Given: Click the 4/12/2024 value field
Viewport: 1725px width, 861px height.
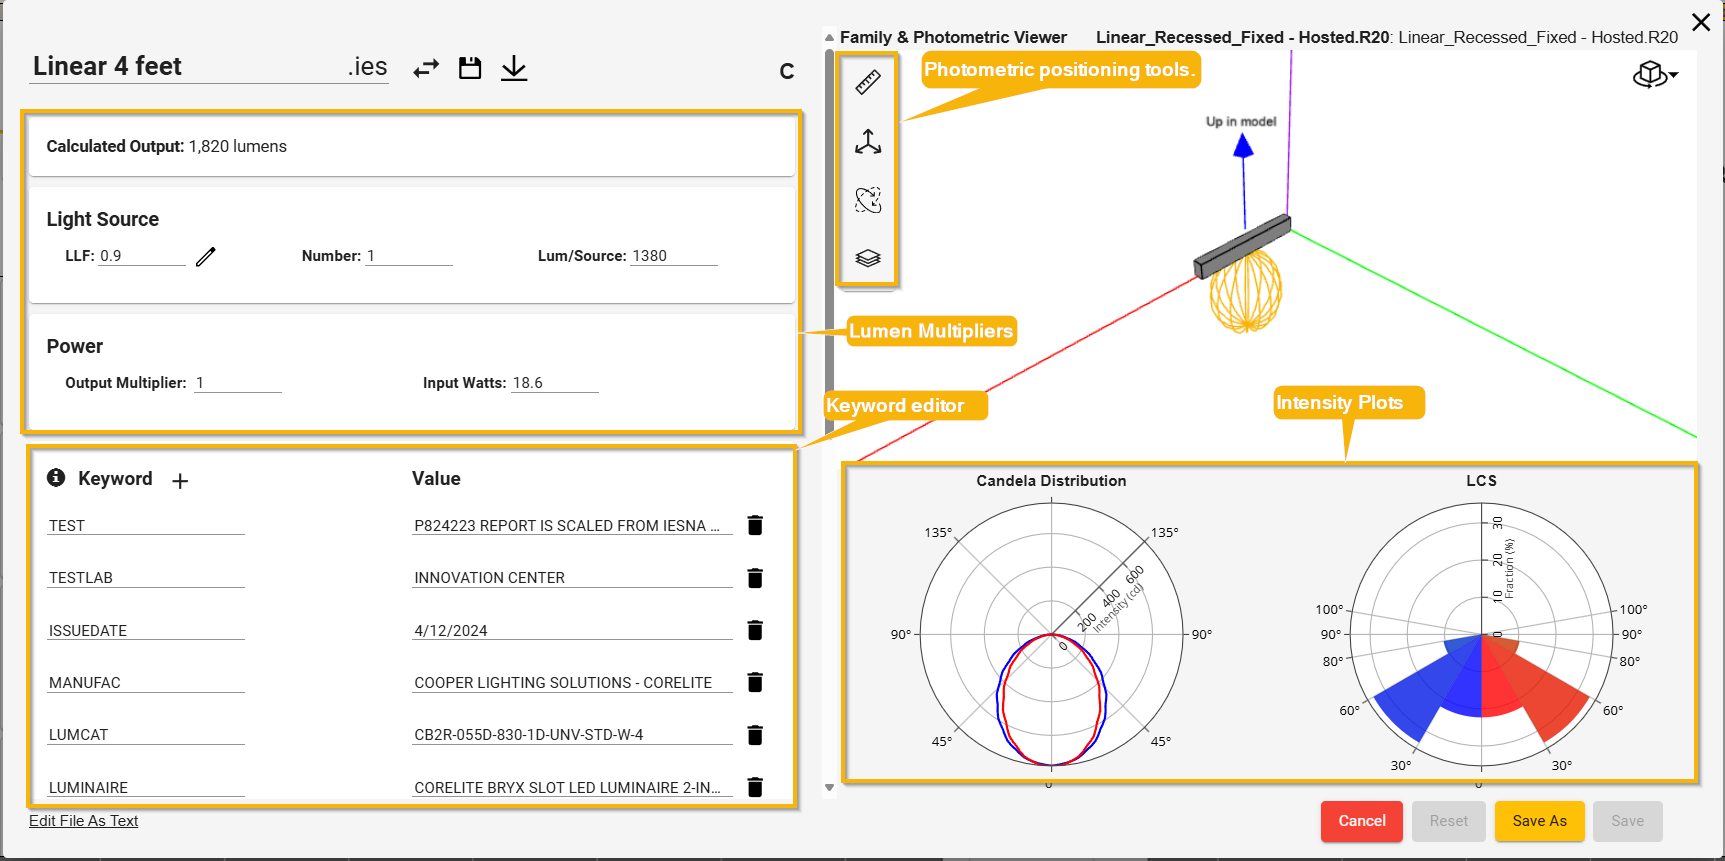Looking at the screenshot, I should (x=572, y=631).
